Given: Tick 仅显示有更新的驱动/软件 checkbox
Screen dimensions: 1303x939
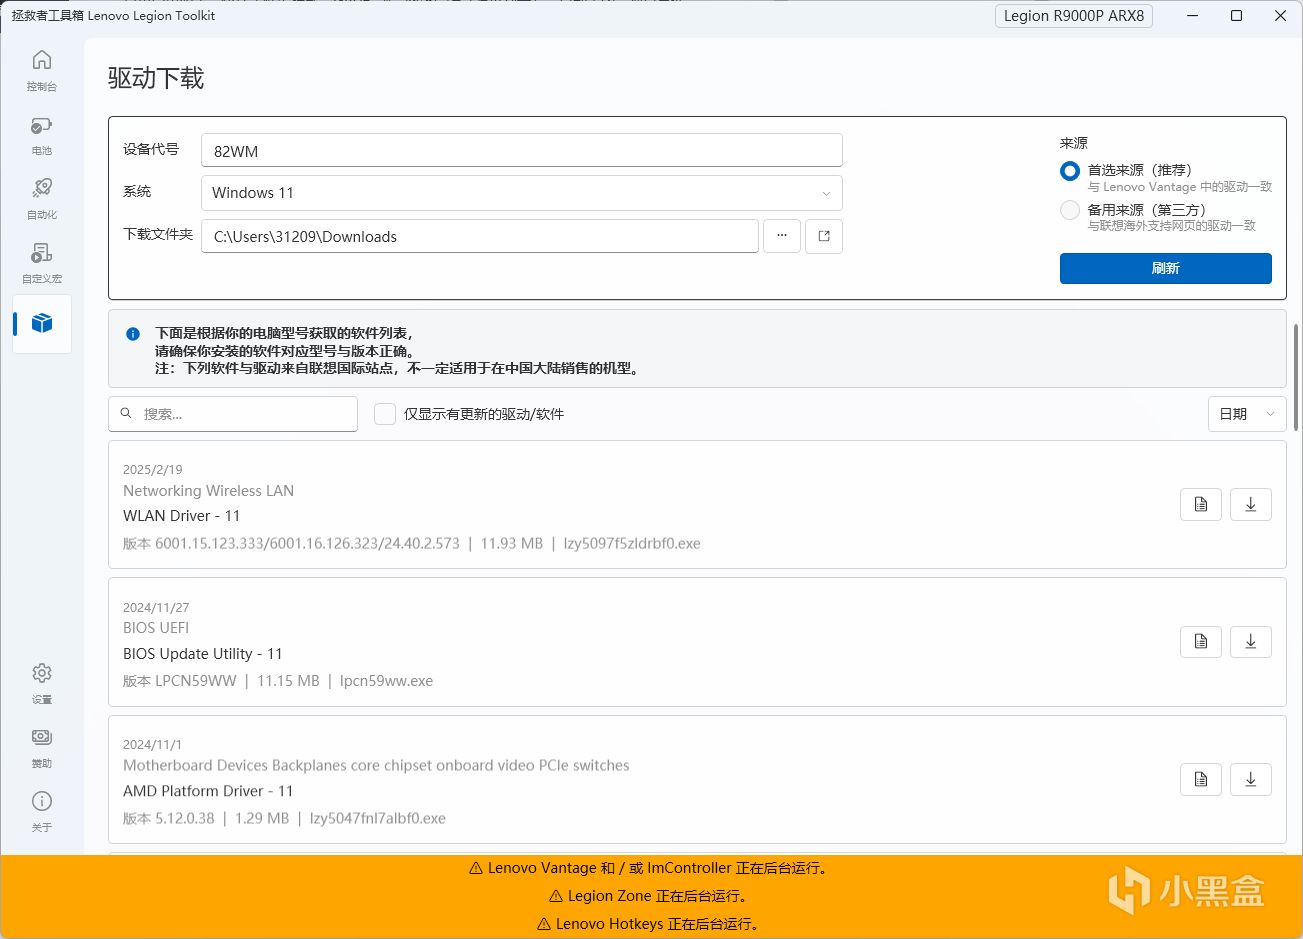Looking at the screenshot, I should point(385,414).
